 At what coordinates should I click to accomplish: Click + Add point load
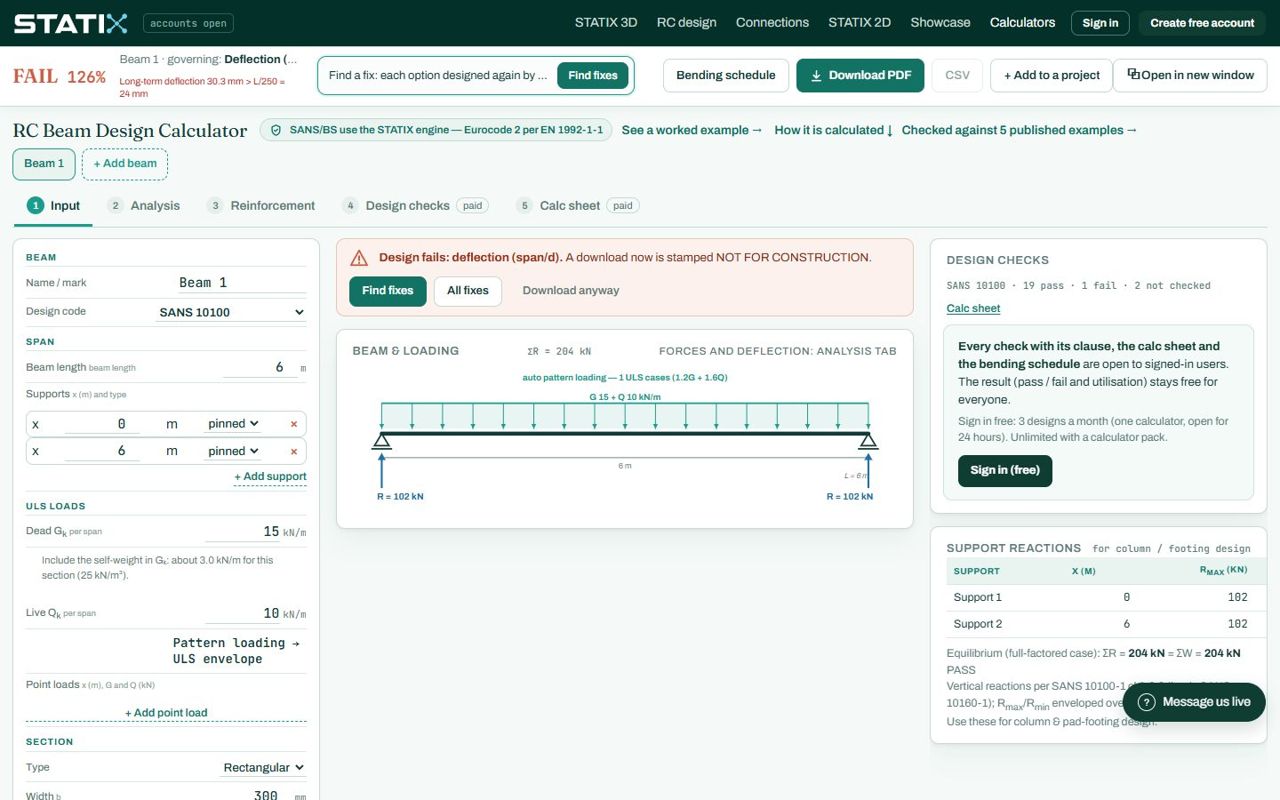tap(166, 713)
